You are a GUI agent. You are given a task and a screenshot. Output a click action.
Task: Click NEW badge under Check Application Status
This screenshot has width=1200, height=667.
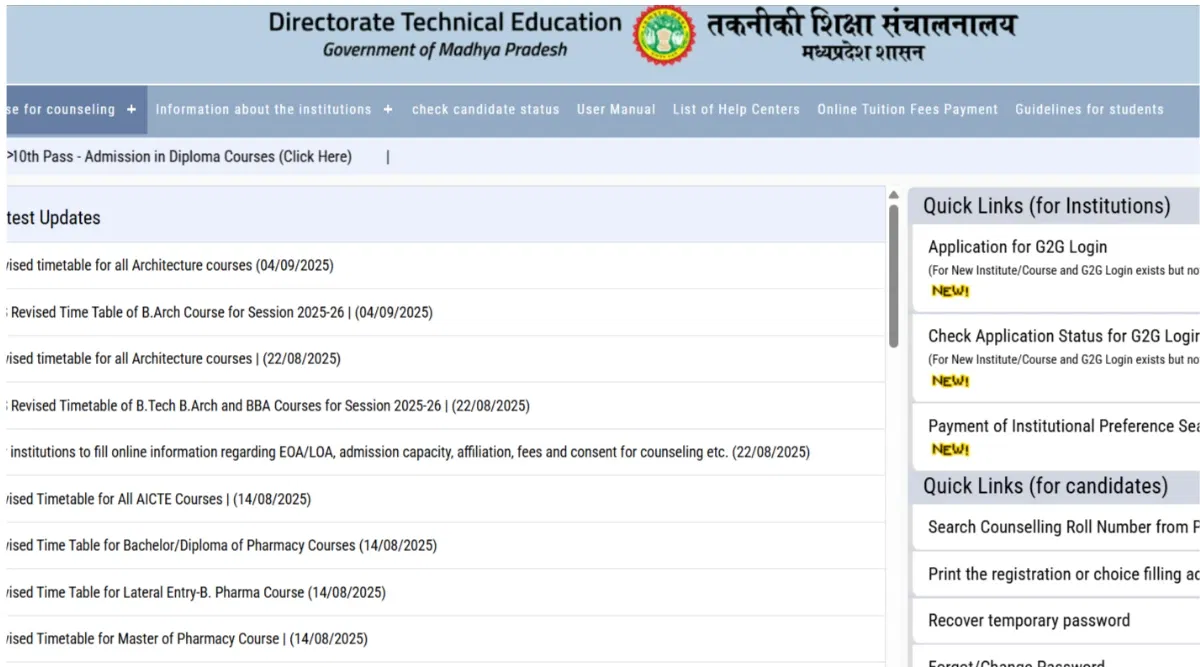(950, 381)
